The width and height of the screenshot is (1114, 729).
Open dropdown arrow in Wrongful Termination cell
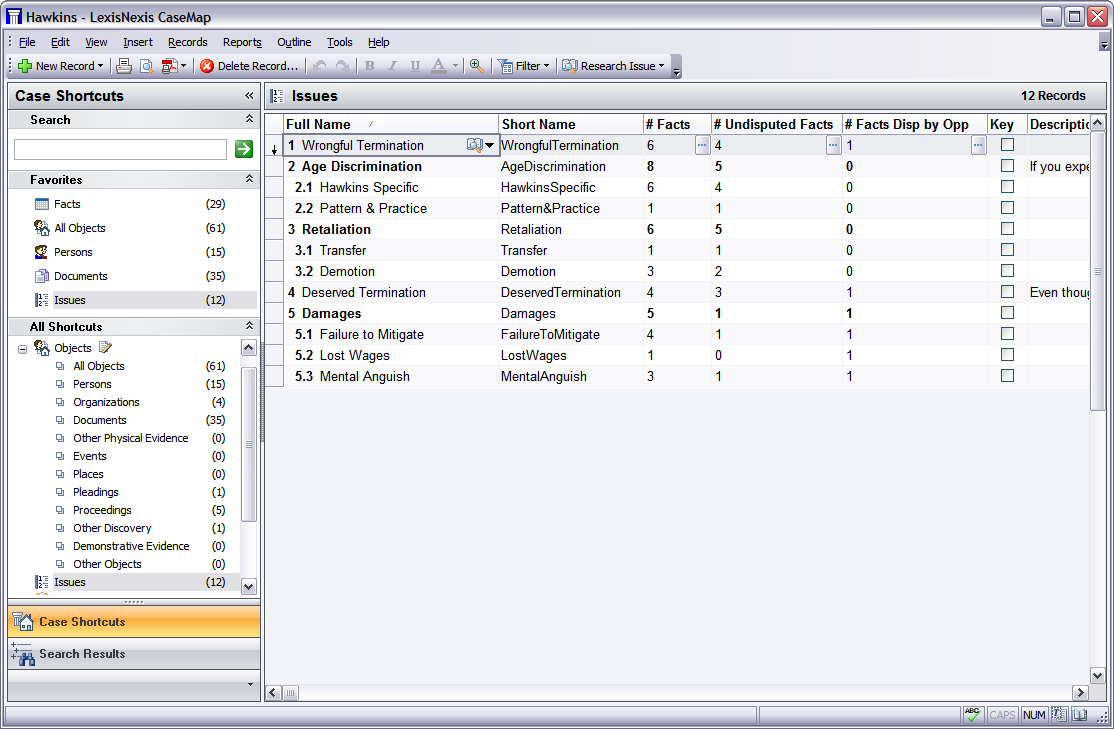[x=490, y=145]
